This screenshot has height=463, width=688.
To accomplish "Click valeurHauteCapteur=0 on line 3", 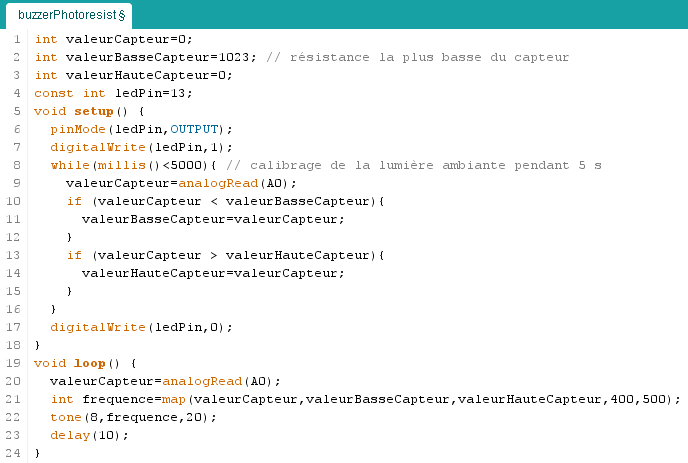I will coord(133,75).
